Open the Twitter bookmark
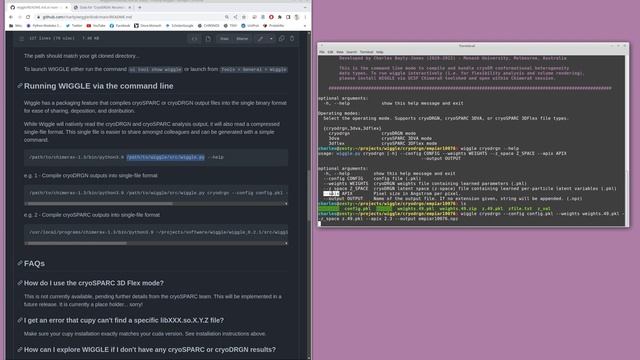Image resolution: width=640 pixels, height=360 pixels. (x=74, y=26)
